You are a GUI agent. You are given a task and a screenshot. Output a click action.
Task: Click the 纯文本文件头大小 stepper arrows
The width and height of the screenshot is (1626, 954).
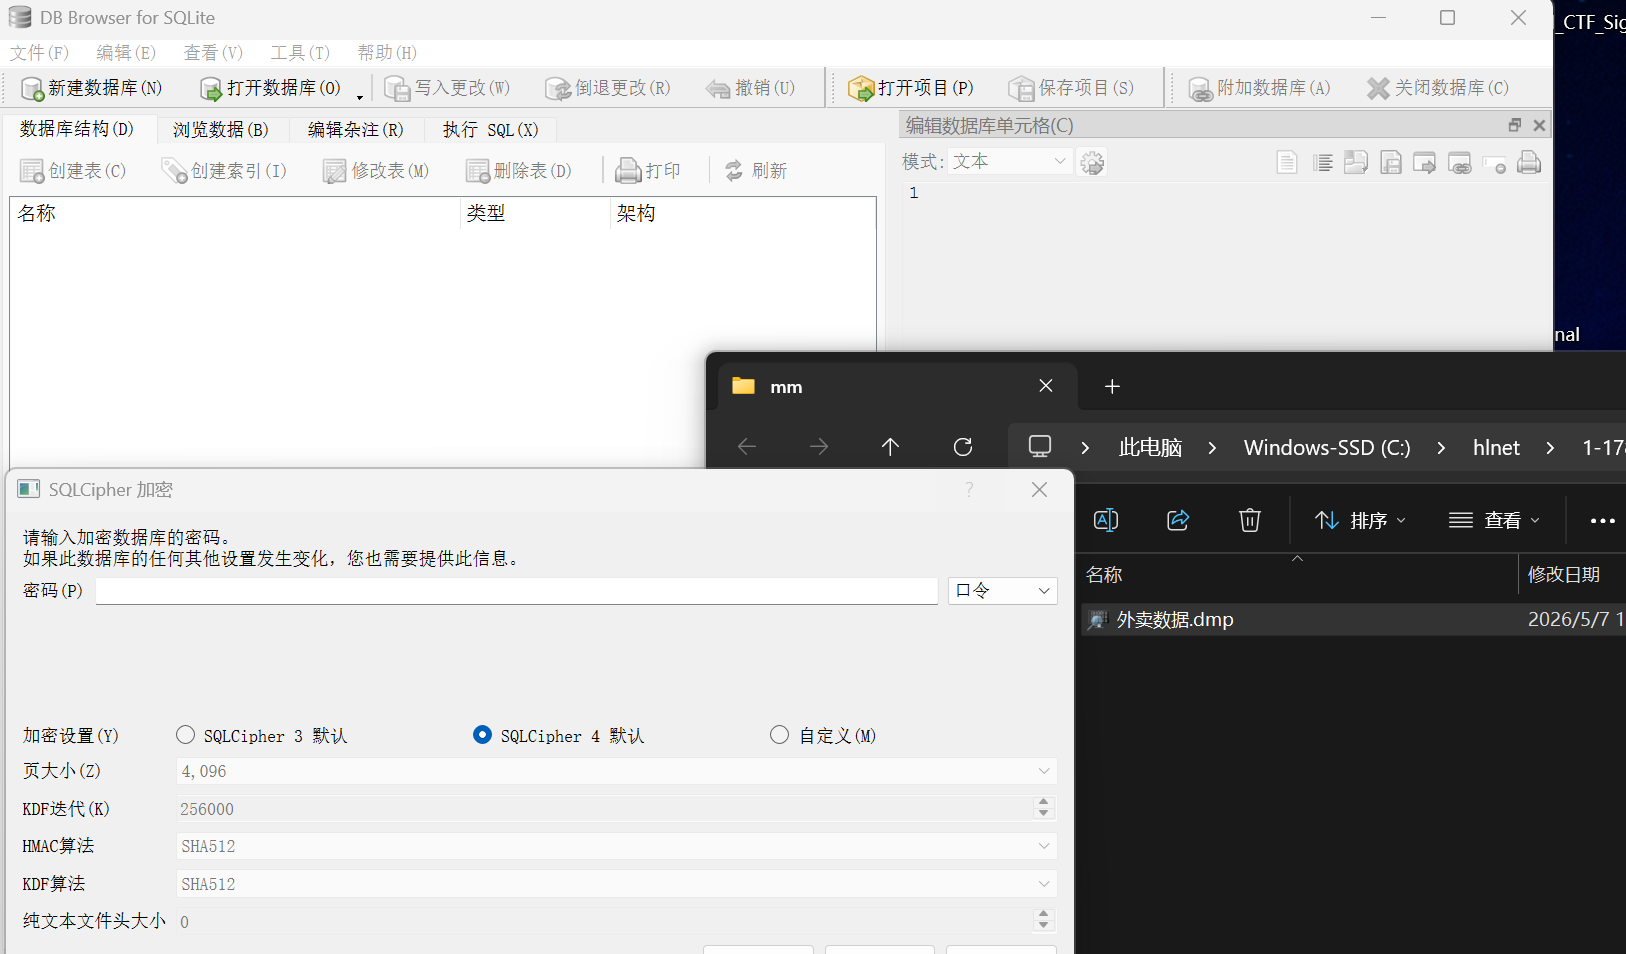[1044, 920]
